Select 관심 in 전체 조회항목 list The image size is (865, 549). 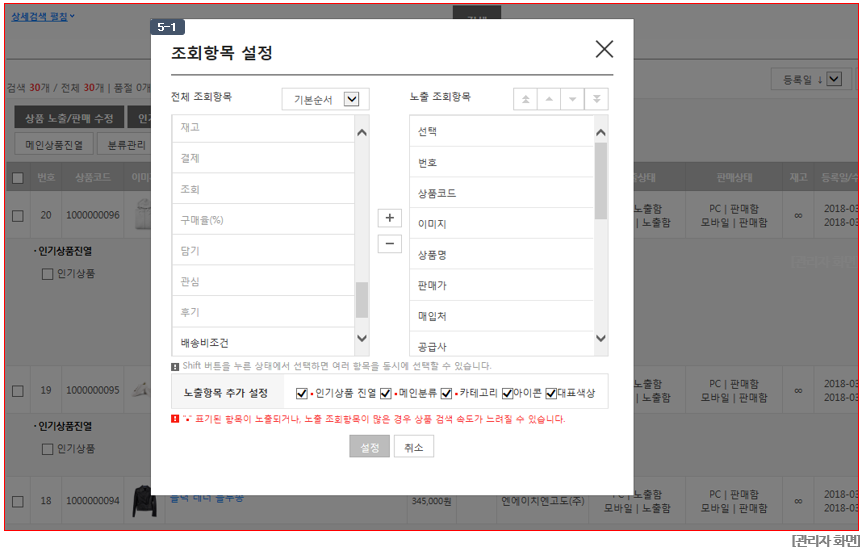click(x=263, y=281)
